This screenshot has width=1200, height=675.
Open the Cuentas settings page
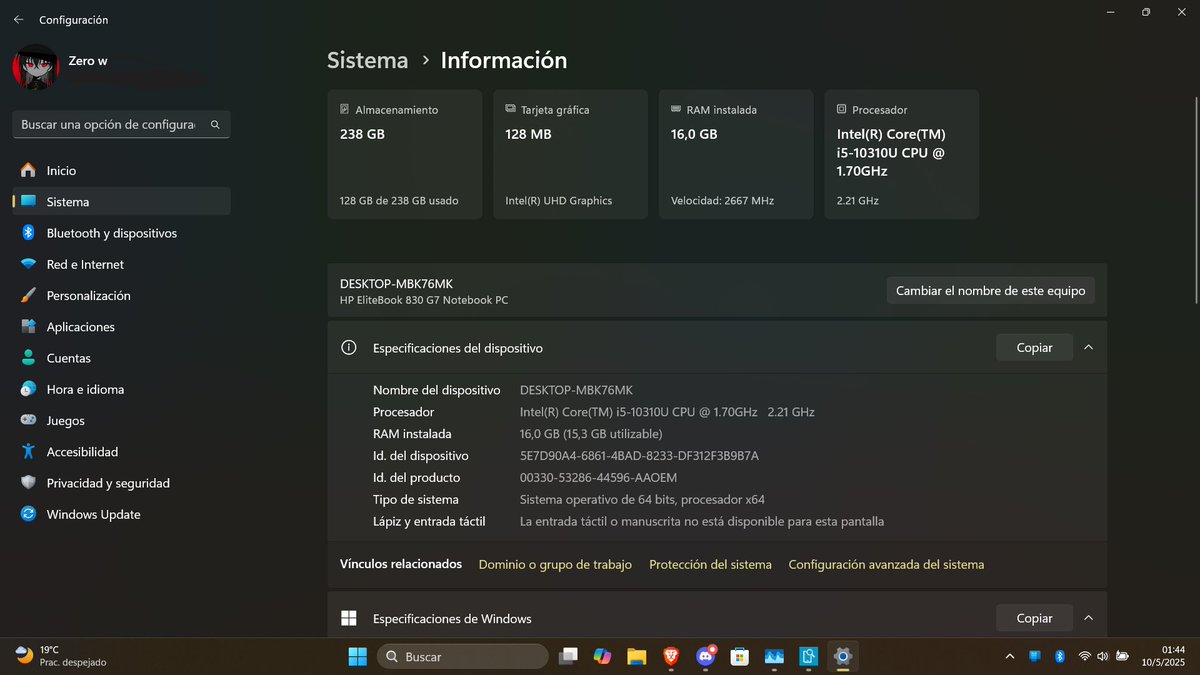click(121, 358)
